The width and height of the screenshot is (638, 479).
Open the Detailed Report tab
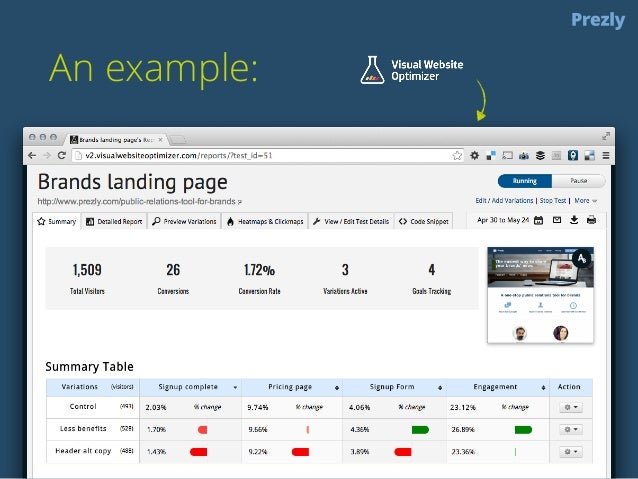114,221
